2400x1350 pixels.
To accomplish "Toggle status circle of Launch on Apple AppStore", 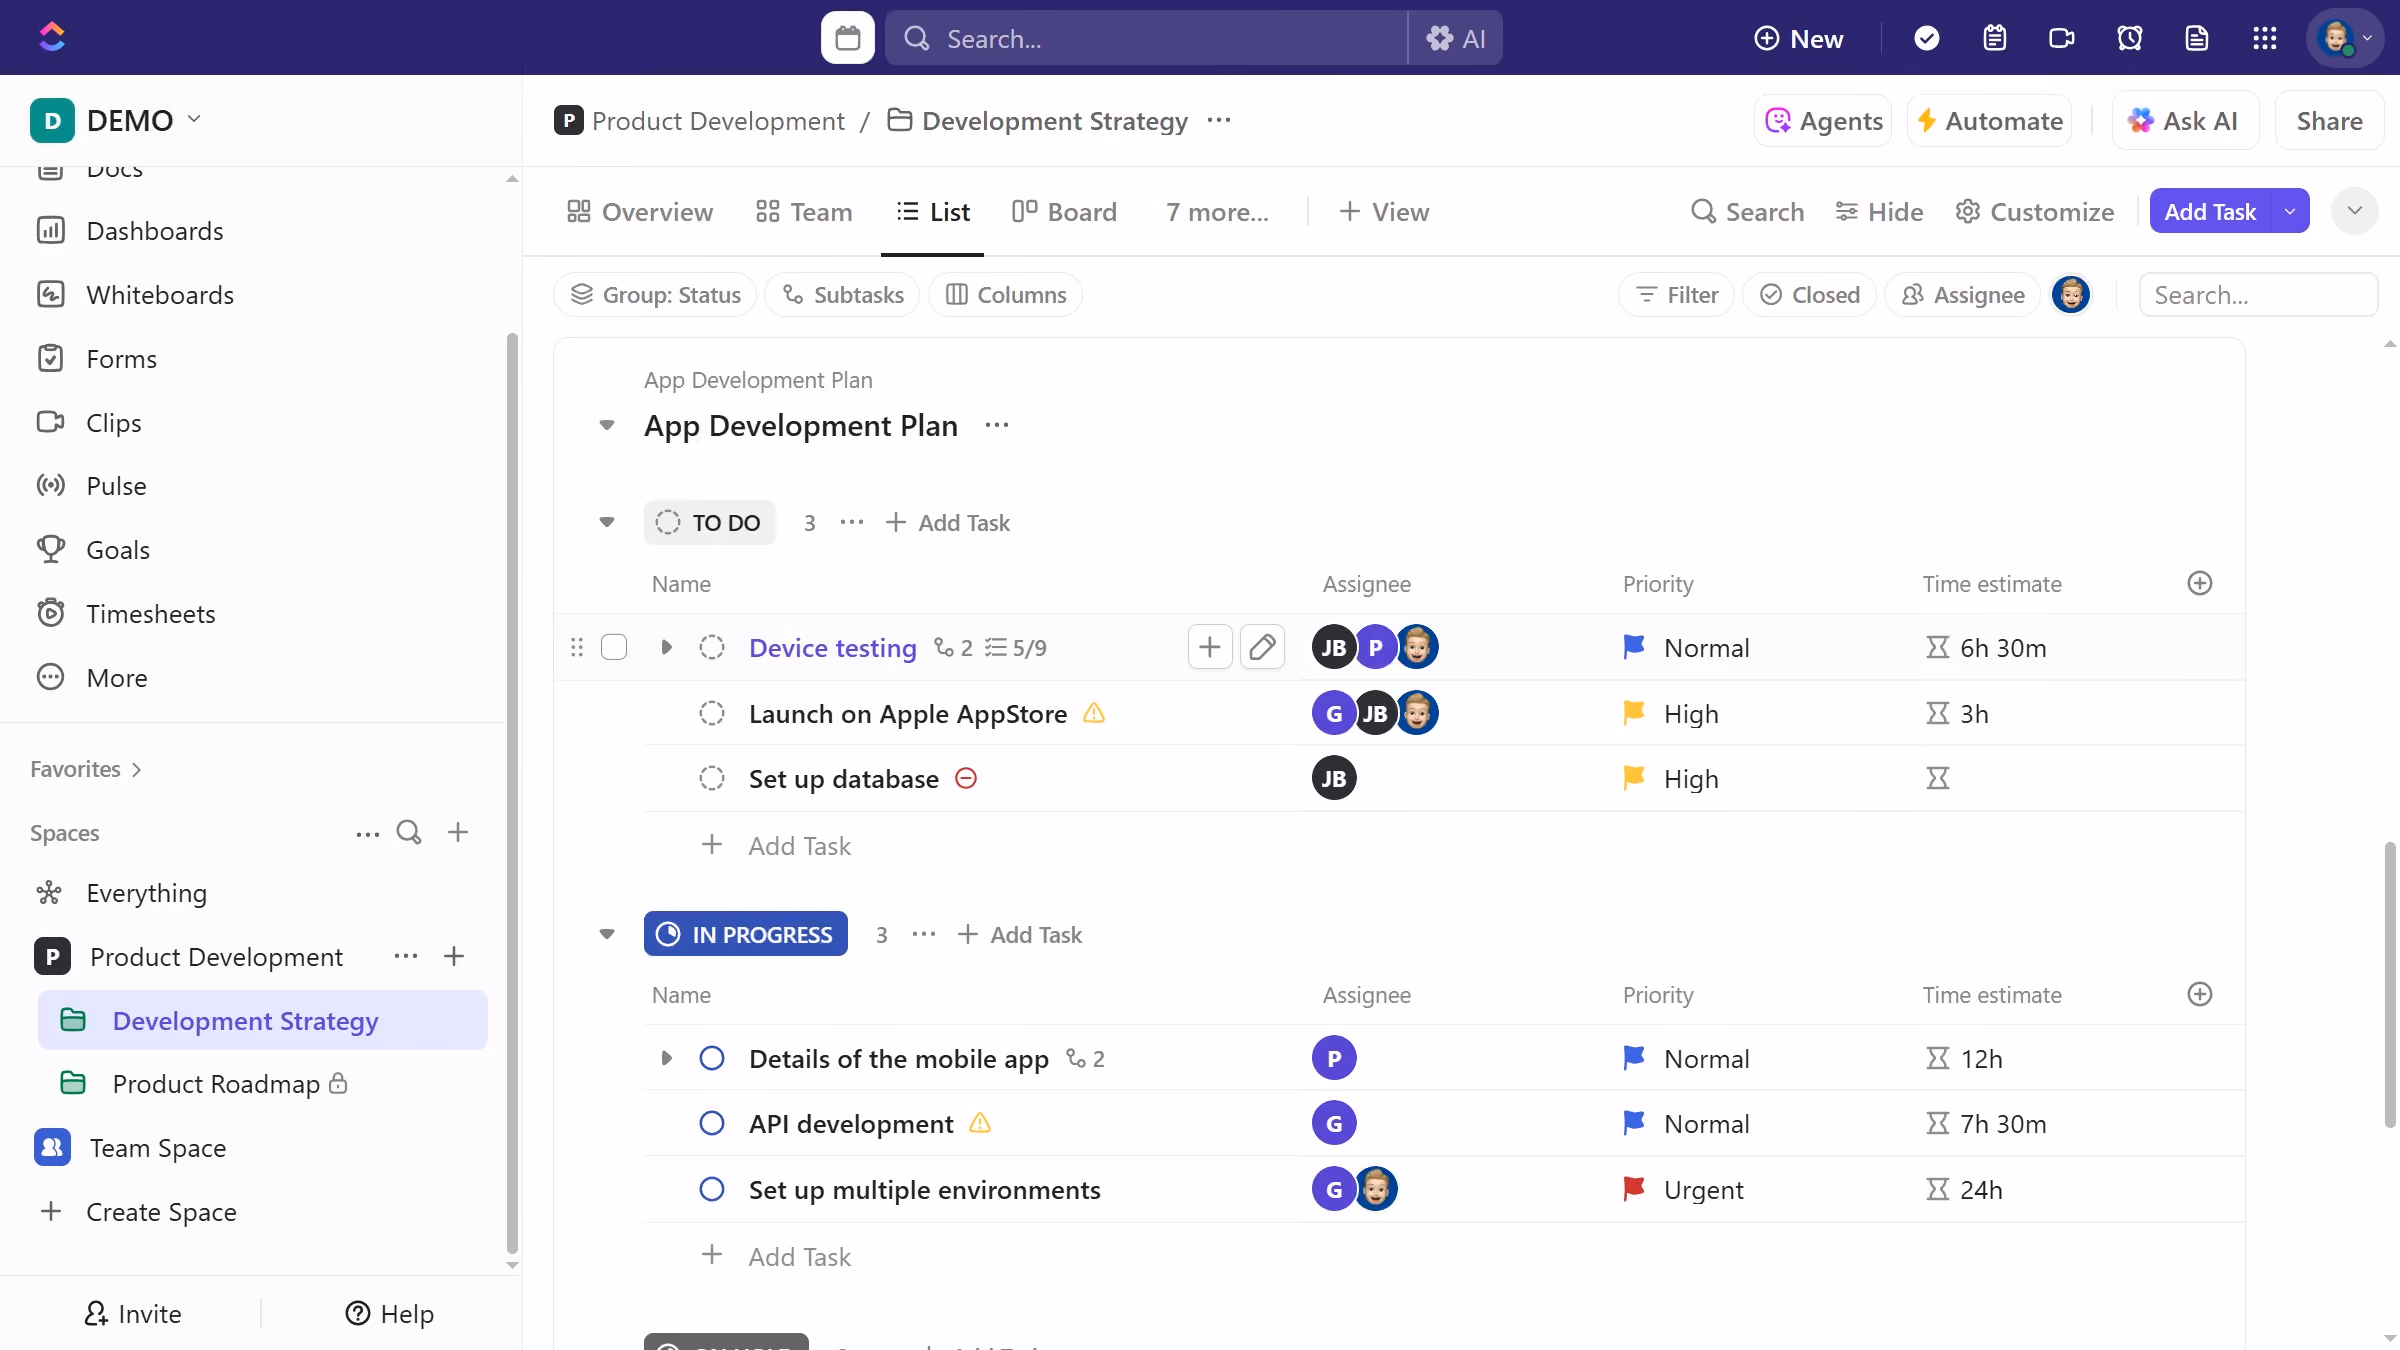I will (711, 713).
